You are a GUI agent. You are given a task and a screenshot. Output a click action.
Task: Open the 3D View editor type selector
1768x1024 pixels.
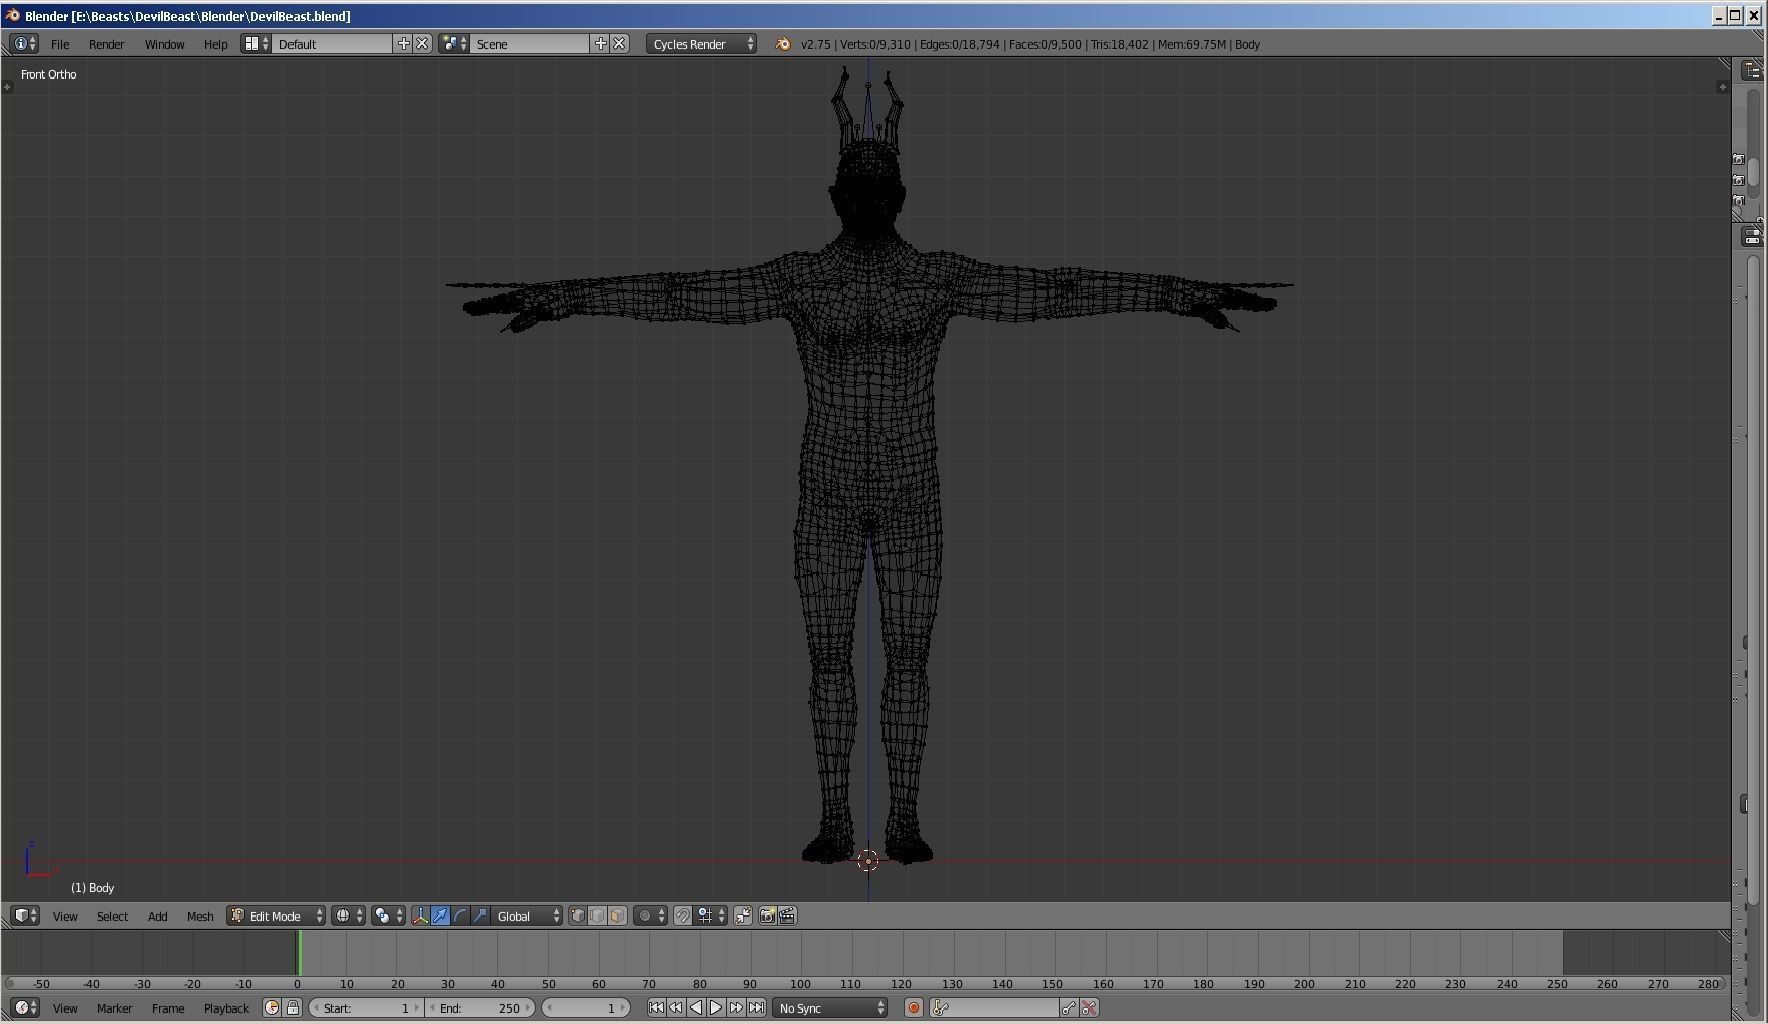(25, 916)
